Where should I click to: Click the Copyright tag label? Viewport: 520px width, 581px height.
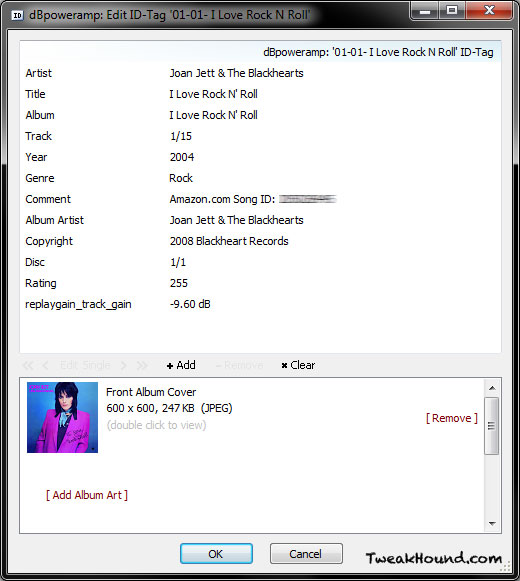click(49, 241)
